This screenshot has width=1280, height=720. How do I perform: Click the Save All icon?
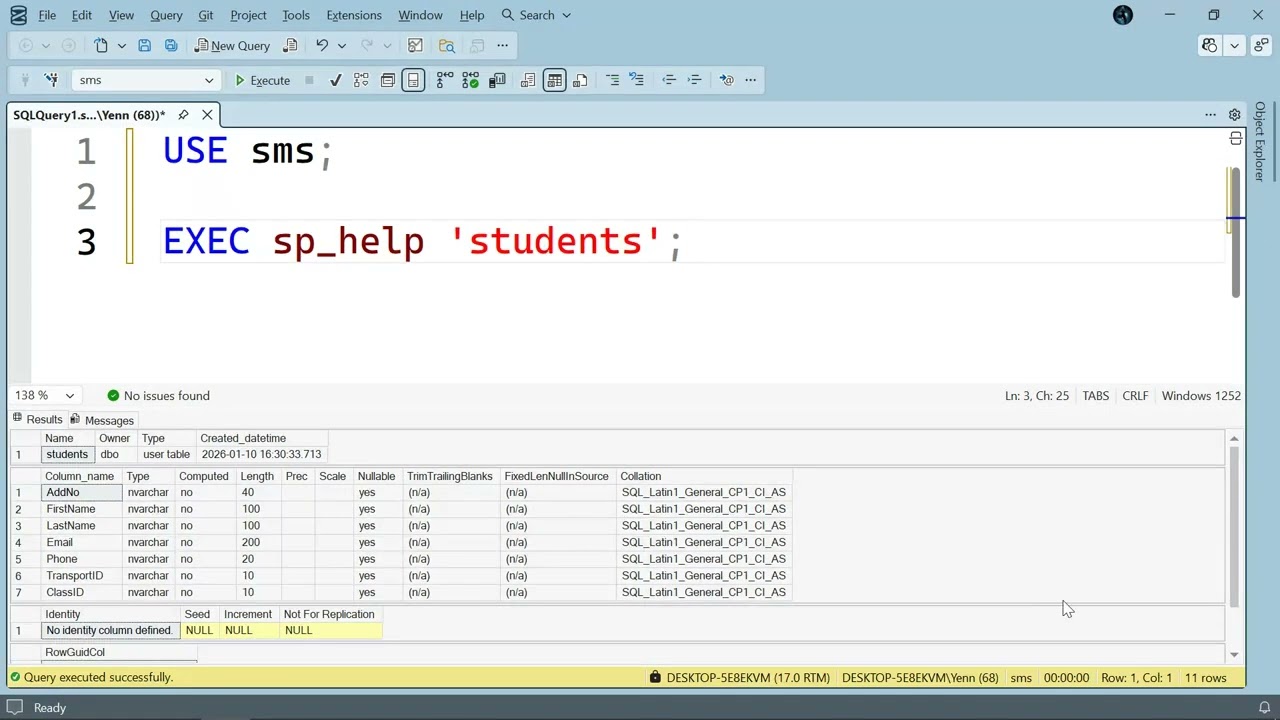tap(171, 45)
